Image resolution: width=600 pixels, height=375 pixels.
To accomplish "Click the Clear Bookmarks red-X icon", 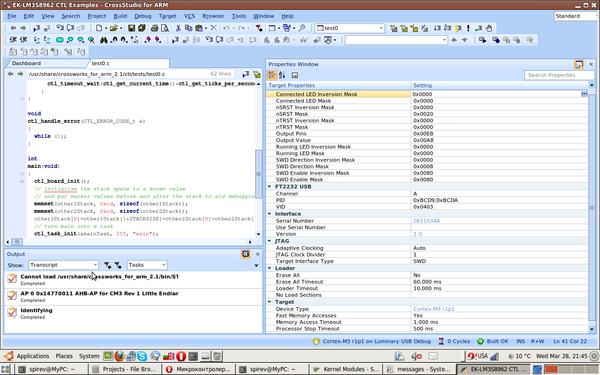I will click(91, 40).
